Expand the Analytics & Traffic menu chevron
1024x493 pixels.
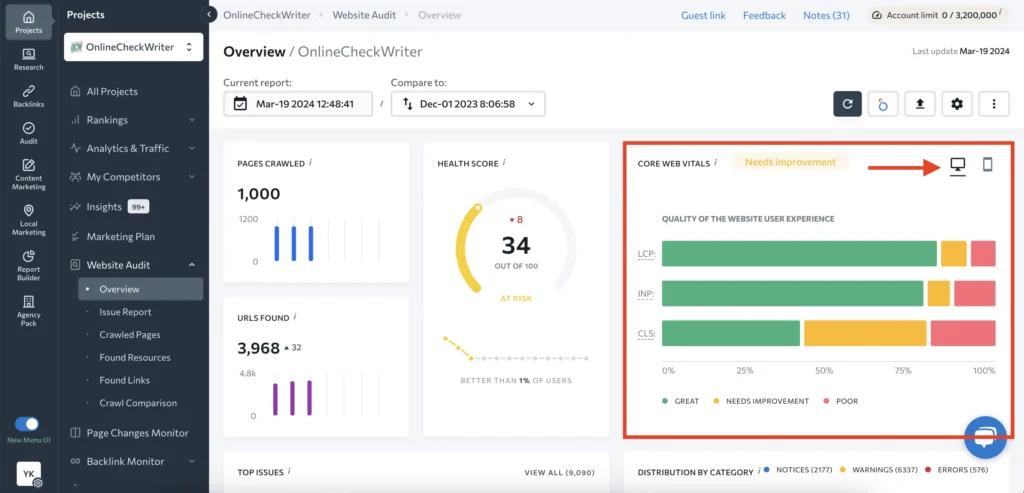coord(192,148)
